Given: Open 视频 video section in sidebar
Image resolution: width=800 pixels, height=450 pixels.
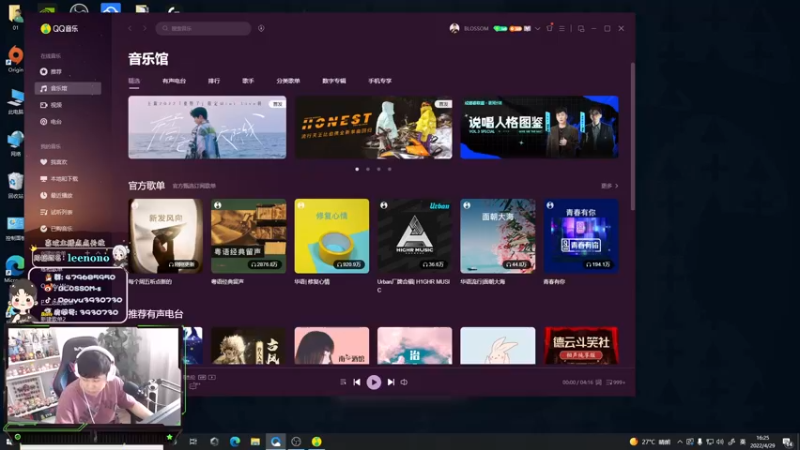Looking at the screenshot, I should pyautogui.click(x=51, y=105).
